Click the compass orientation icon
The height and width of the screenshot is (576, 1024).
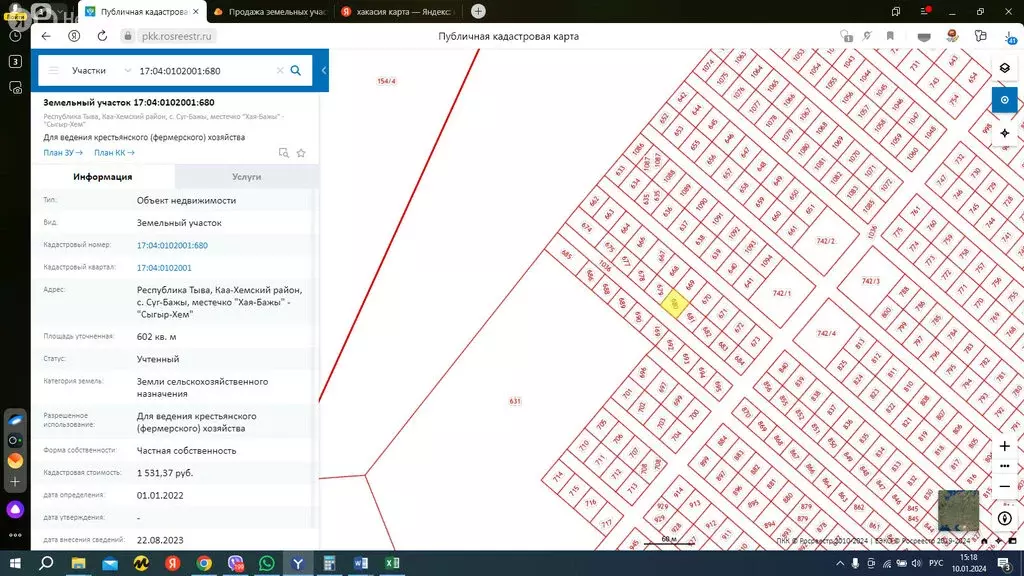[x=1004, y=519]
